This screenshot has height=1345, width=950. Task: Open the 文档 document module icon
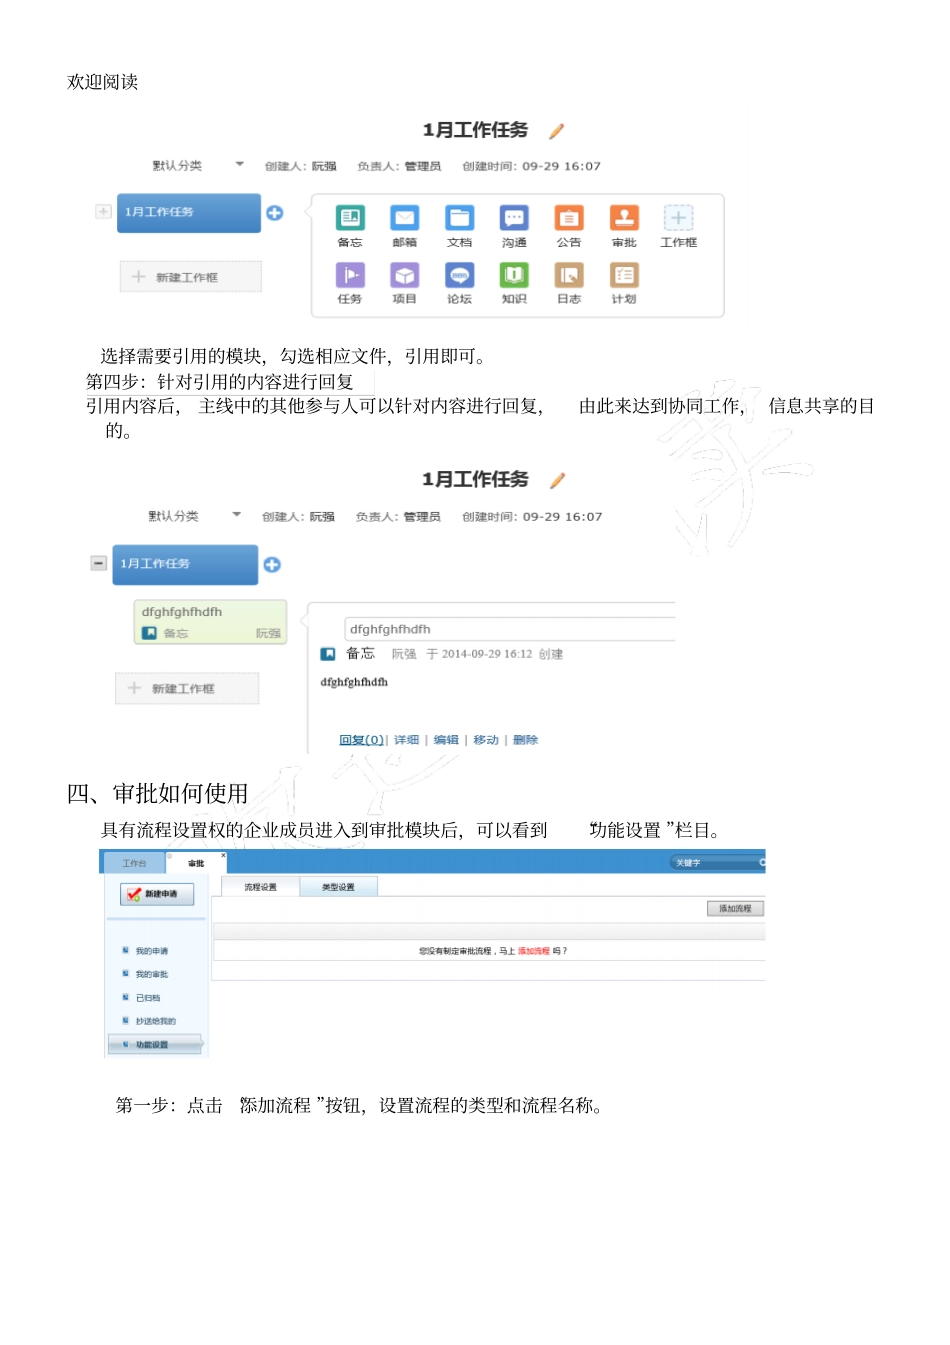pyautogui.click(x=459, y=217)
